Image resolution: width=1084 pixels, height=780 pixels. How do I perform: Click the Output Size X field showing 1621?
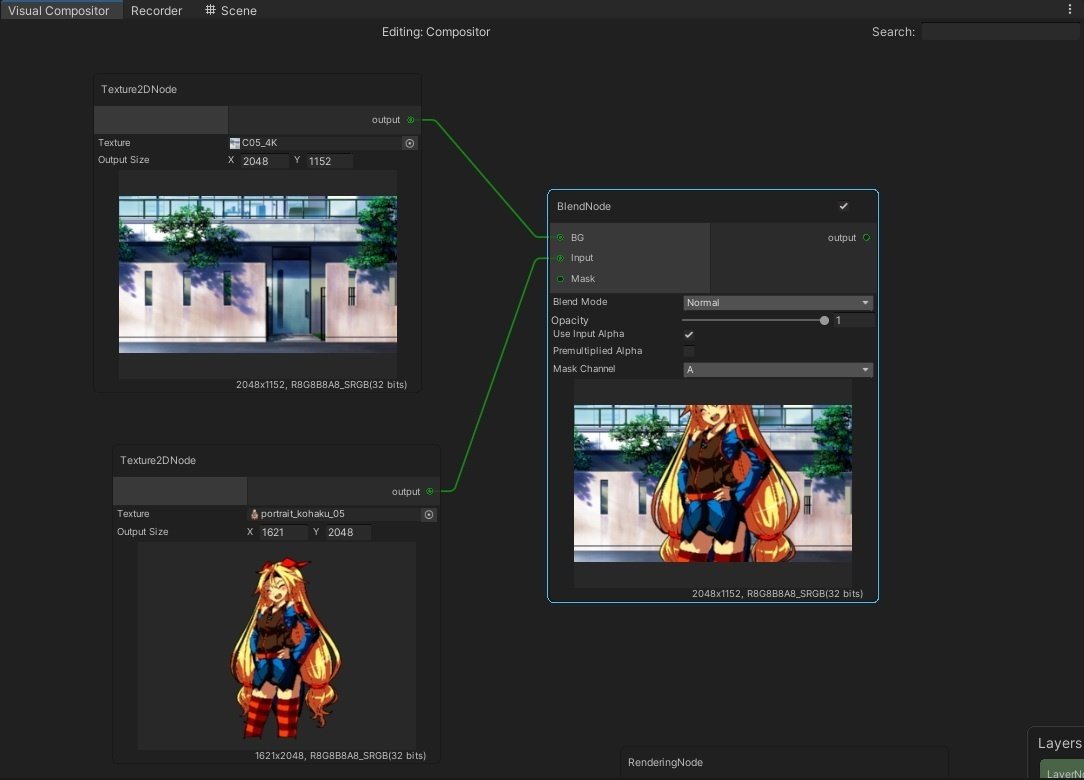(x=283, y=532)
